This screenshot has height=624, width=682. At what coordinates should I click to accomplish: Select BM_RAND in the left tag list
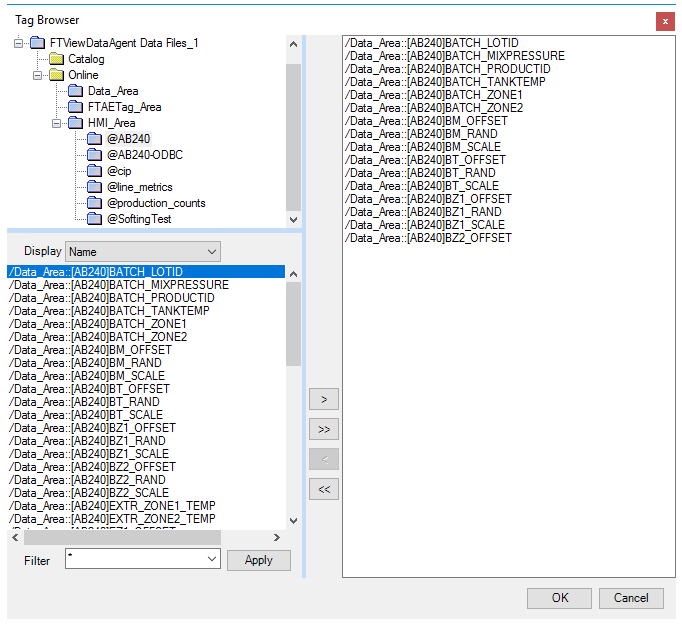click(x=146, y=363)
